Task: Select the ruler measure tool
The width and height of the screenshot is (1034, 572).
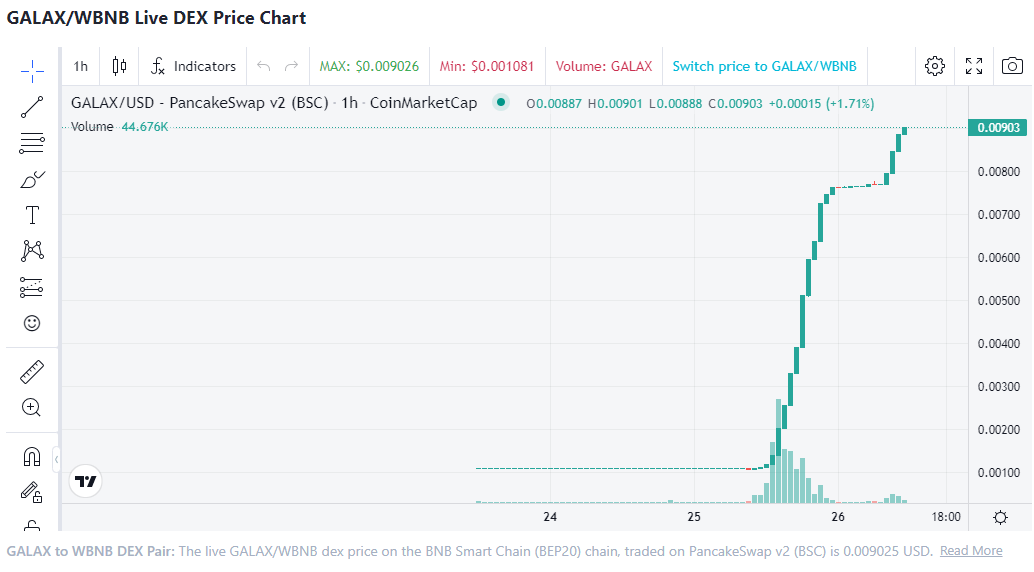Action: [x=32, y=372]
